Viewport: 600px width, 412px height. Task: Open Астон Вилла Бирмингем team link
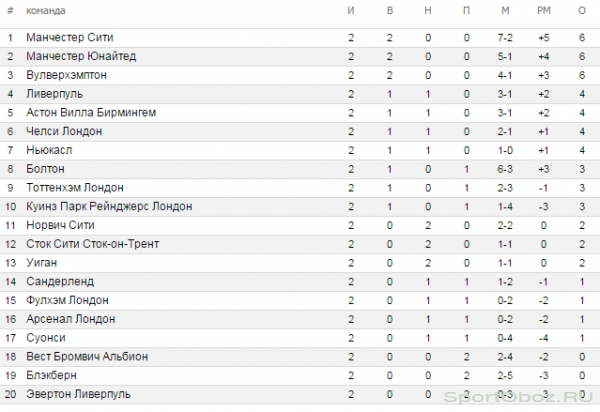click(x=91, y=112)
